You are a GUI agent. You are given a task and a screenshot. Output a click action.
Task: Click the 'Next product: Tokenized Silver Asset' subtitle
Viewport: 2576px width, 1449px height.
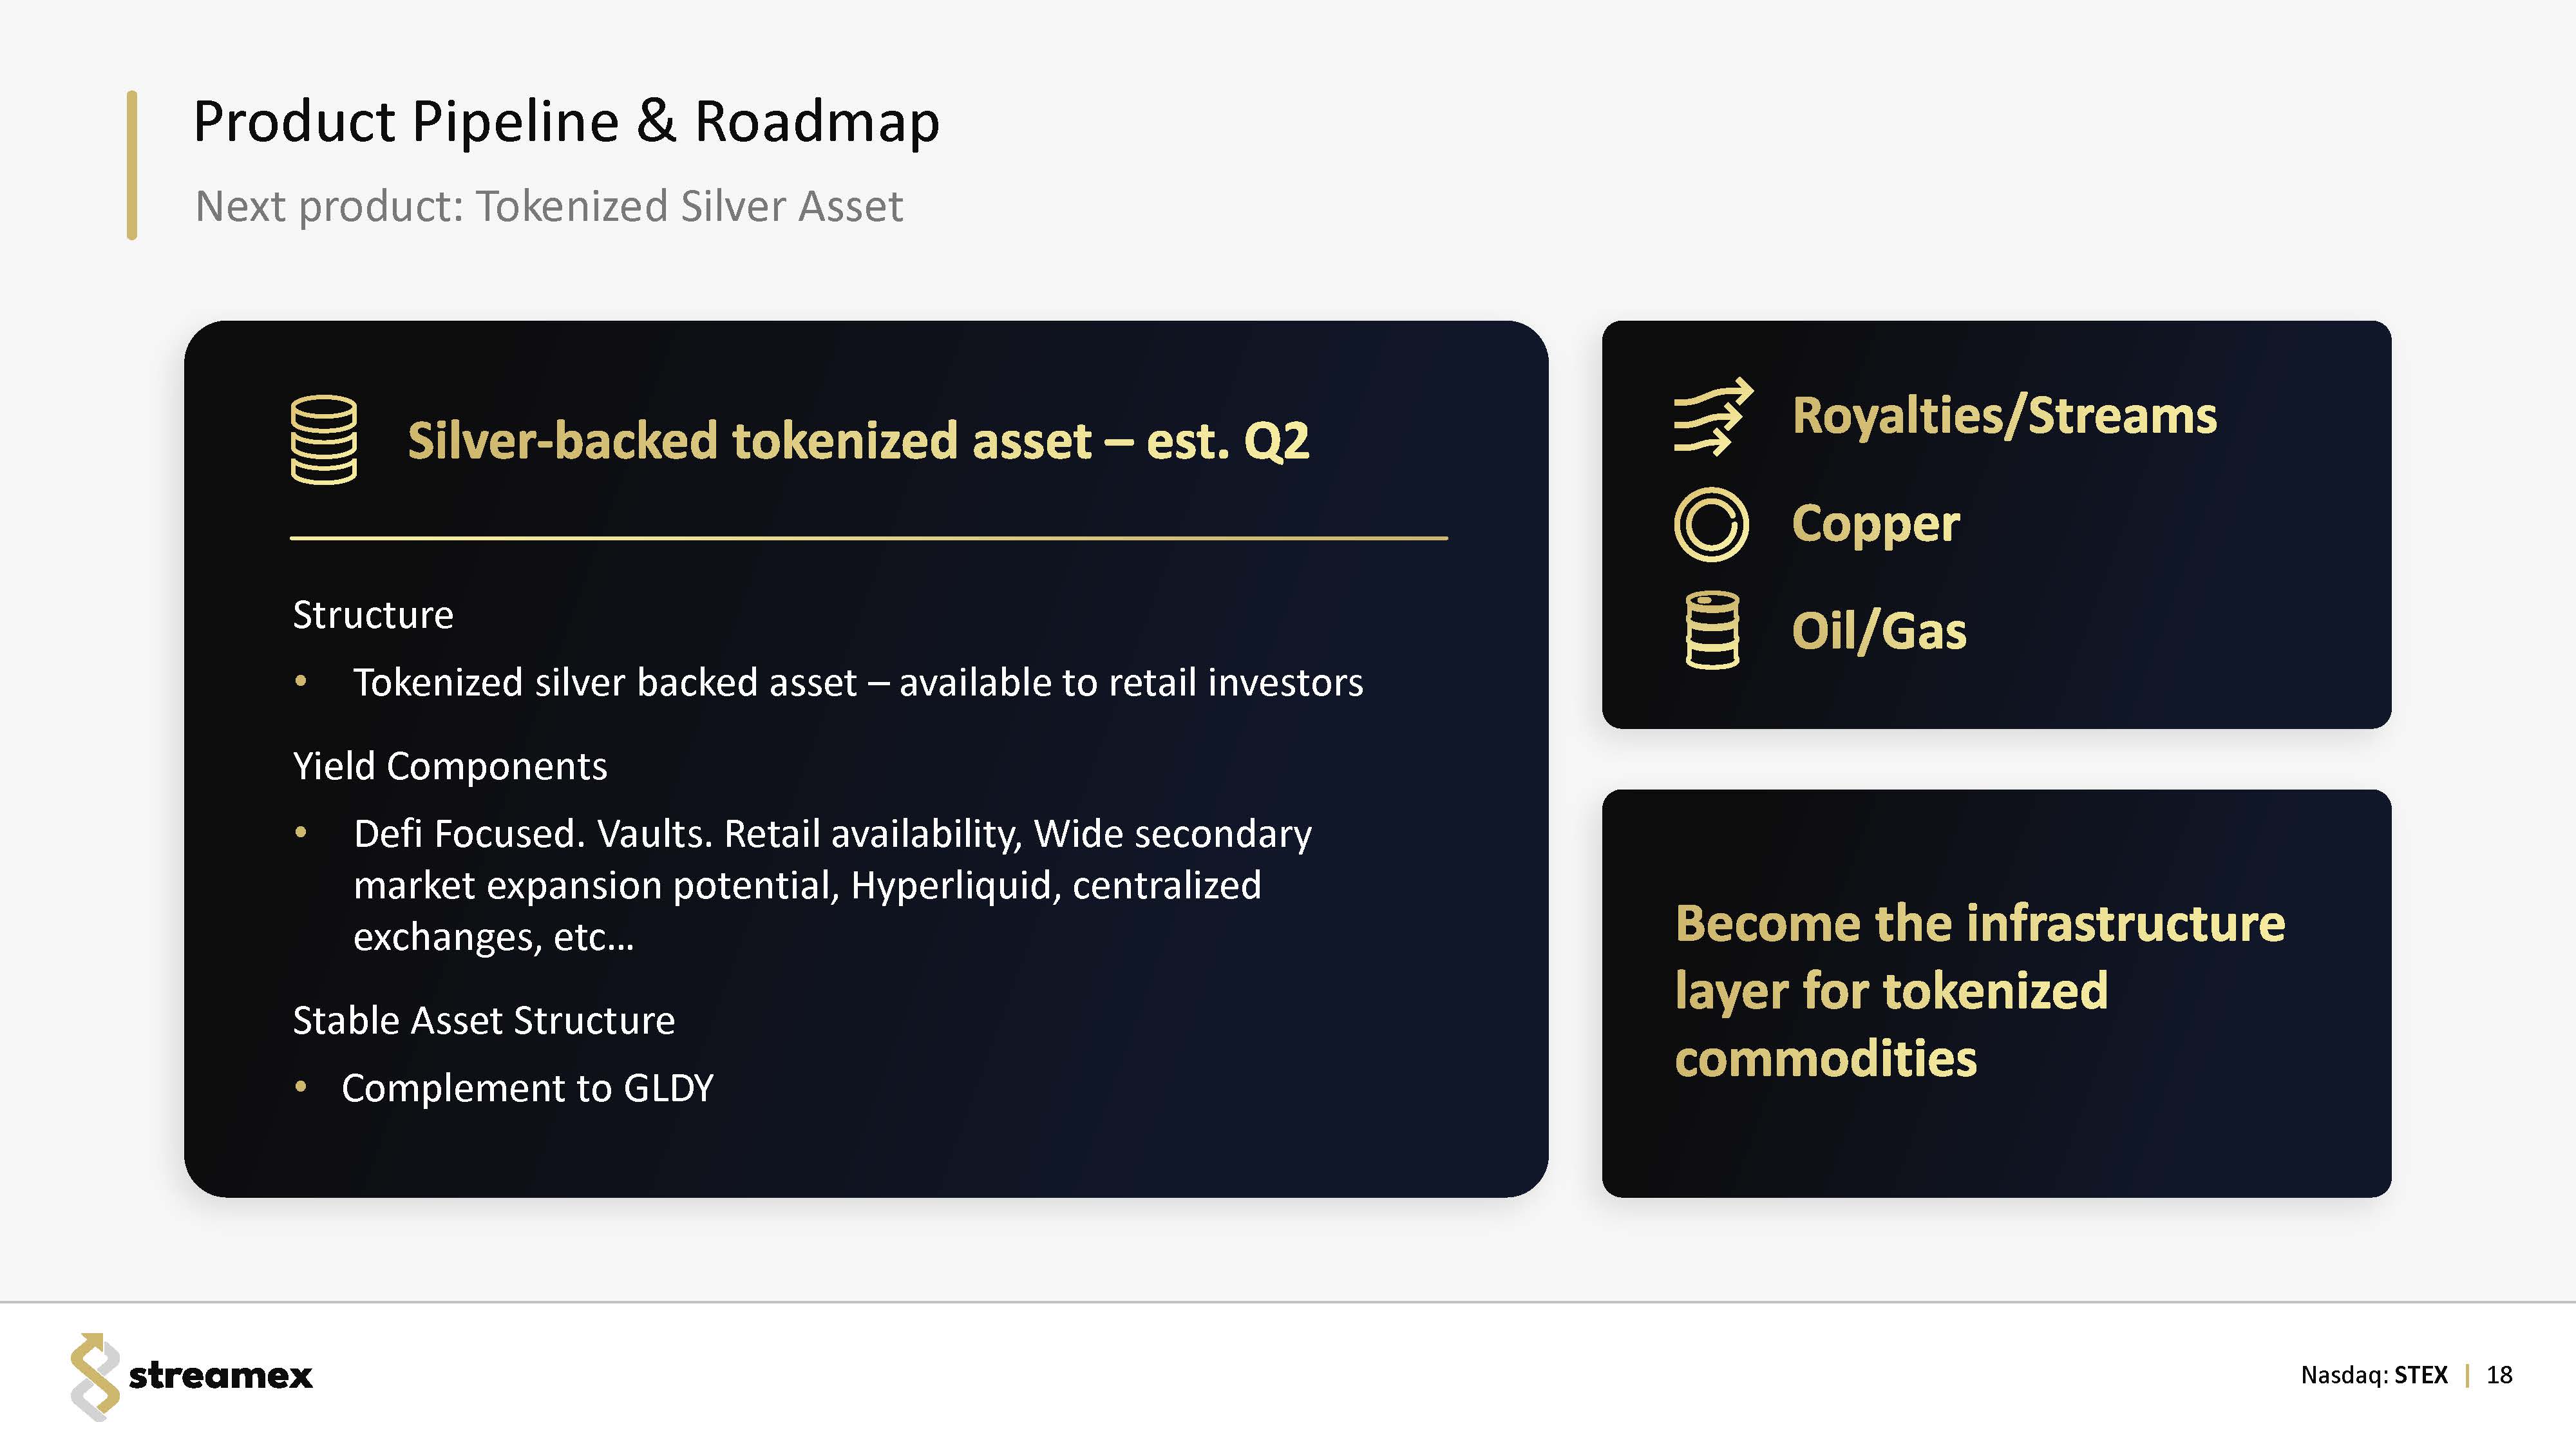coord(548,206)
